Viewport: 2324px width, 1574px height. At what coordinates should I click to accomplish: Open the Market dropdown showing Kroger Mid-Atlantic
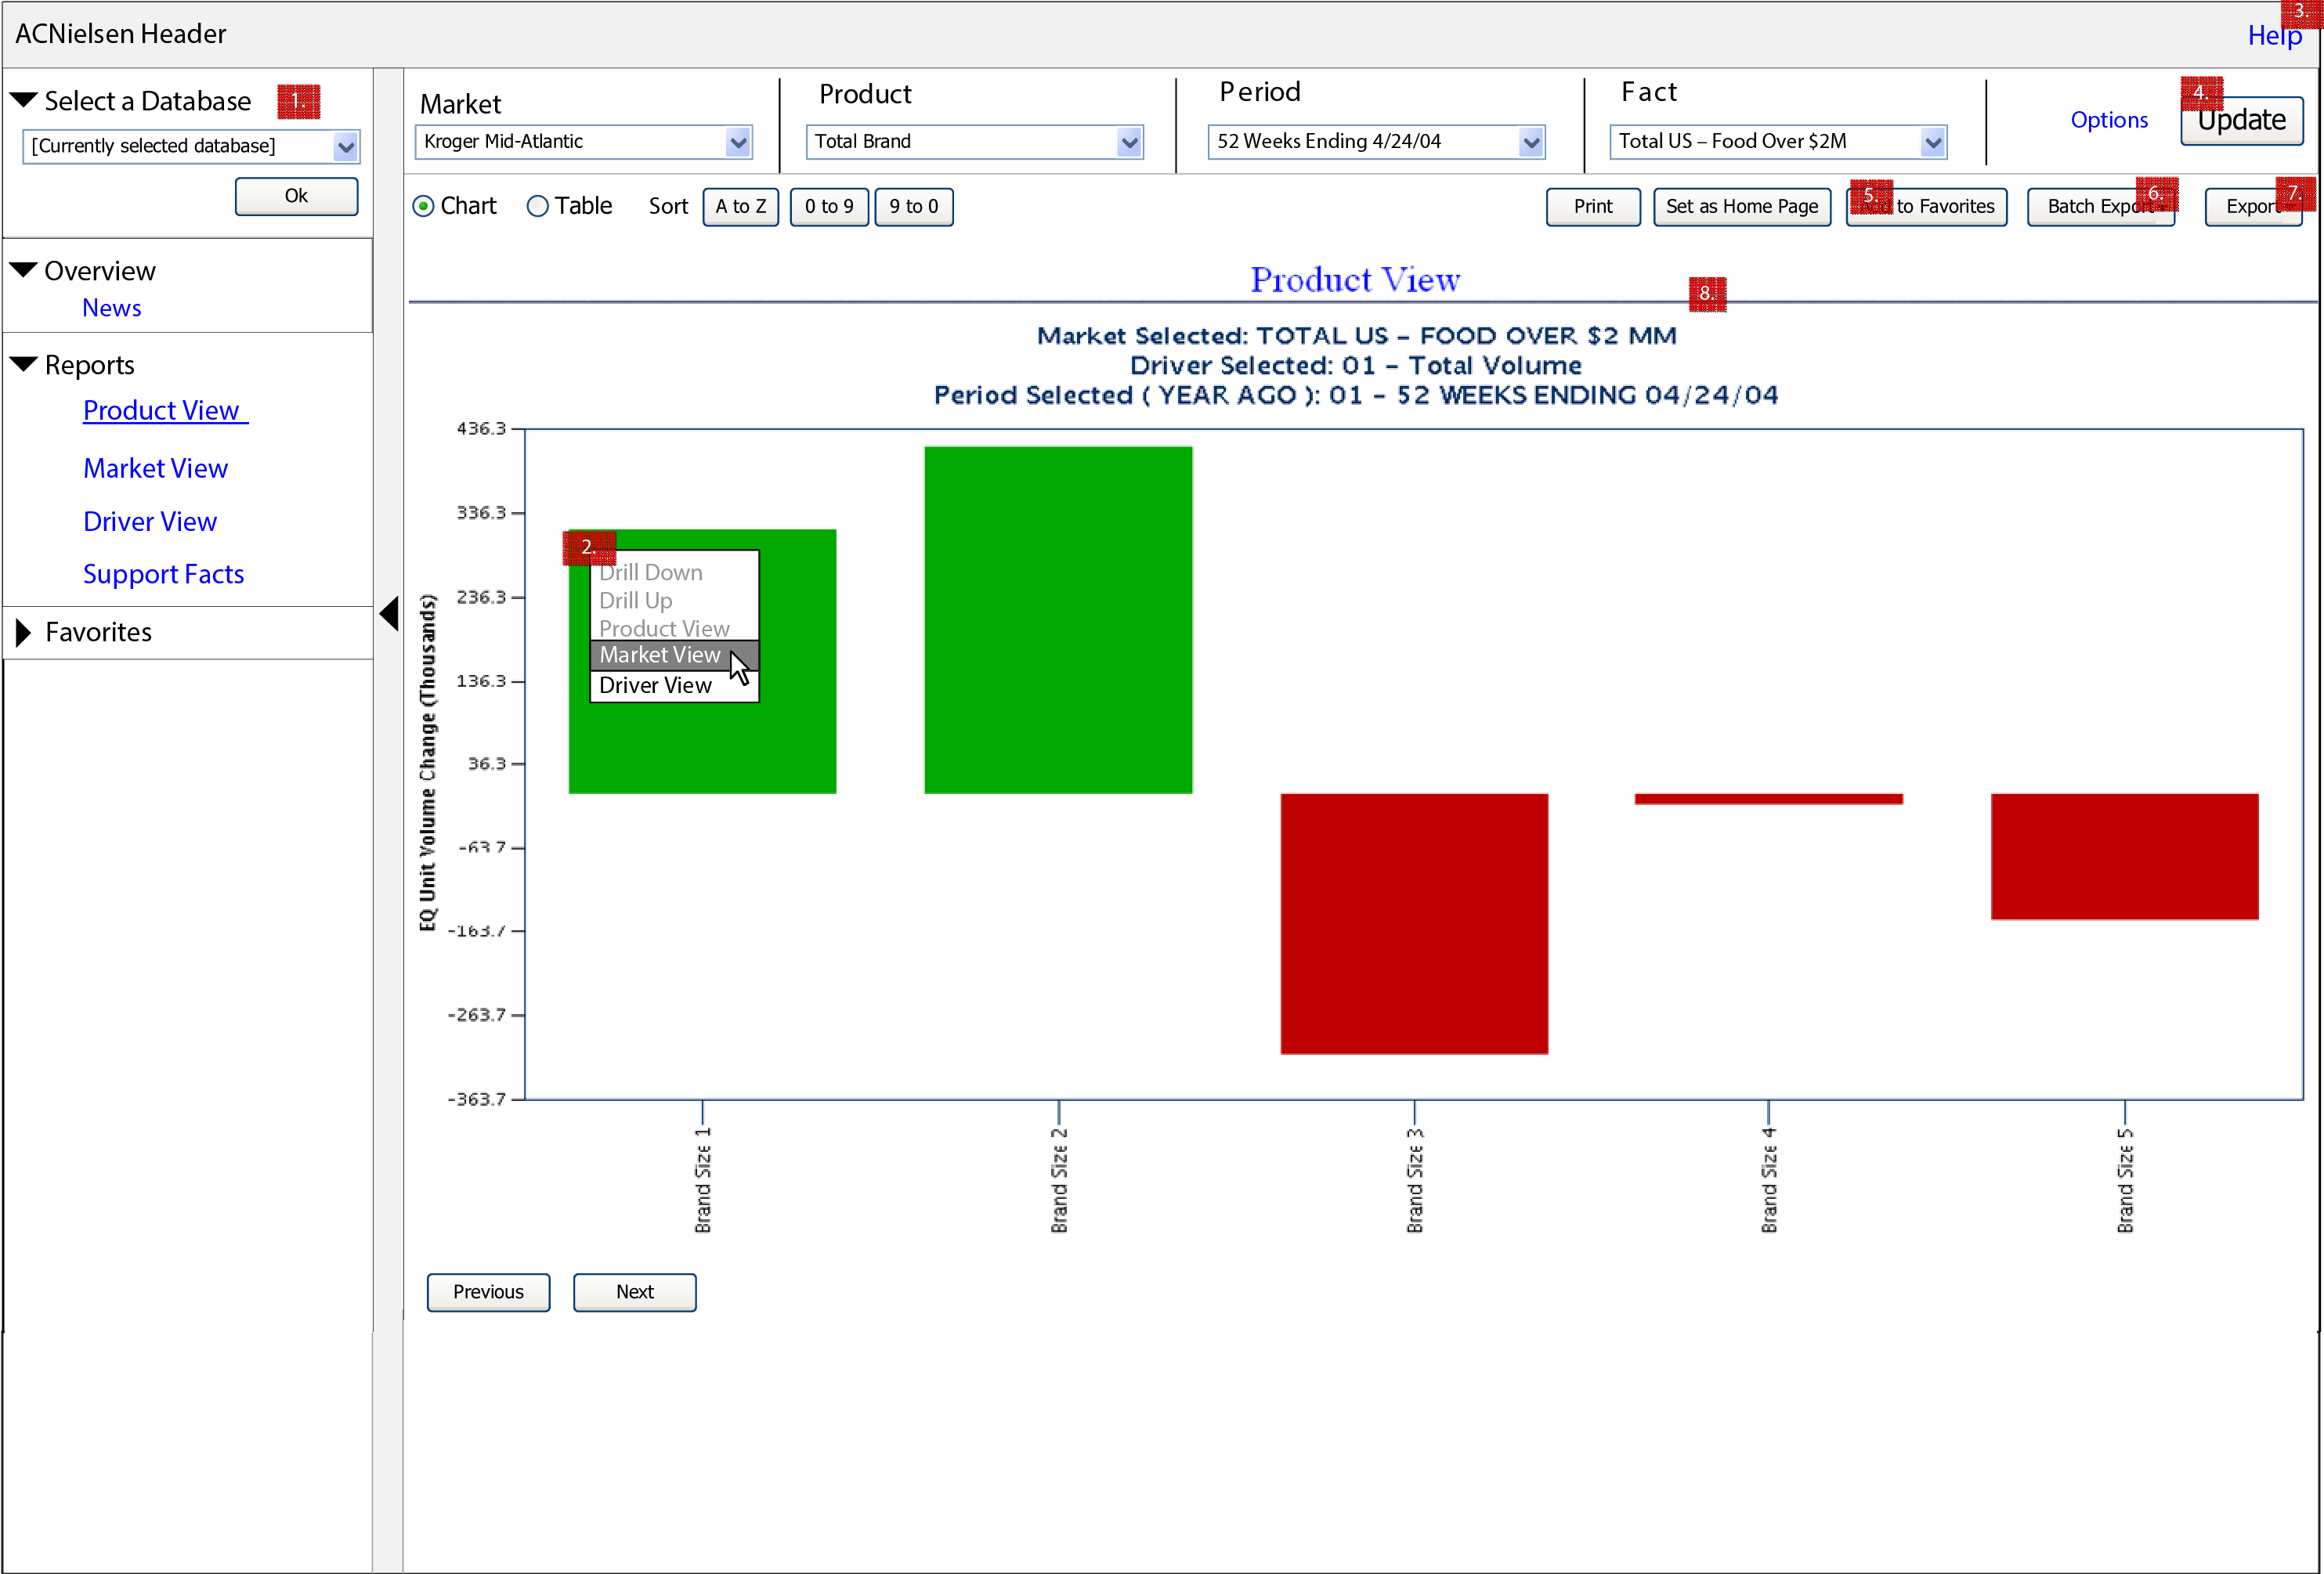click(x=583, y=142)
